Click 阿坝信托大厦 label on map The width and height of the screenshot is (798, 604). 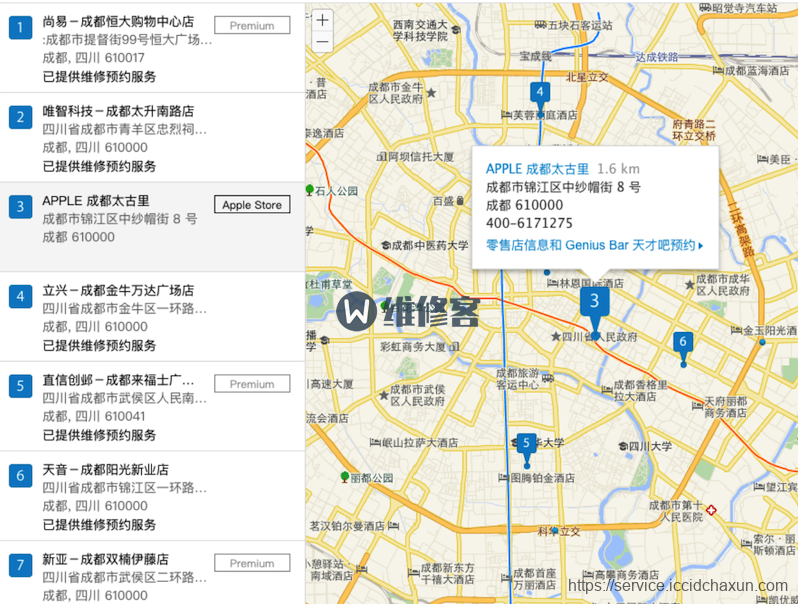tap(421, 157)
